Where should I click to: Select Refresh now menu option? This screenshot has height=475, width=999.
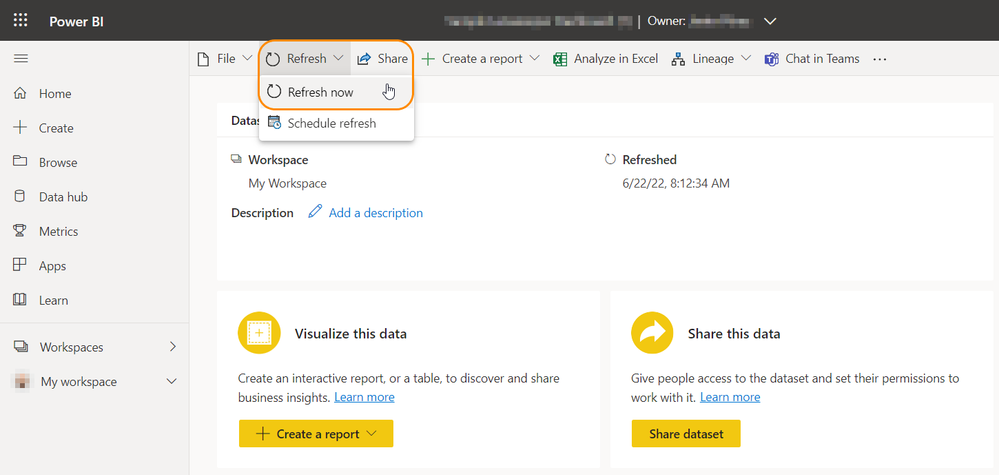320,92
